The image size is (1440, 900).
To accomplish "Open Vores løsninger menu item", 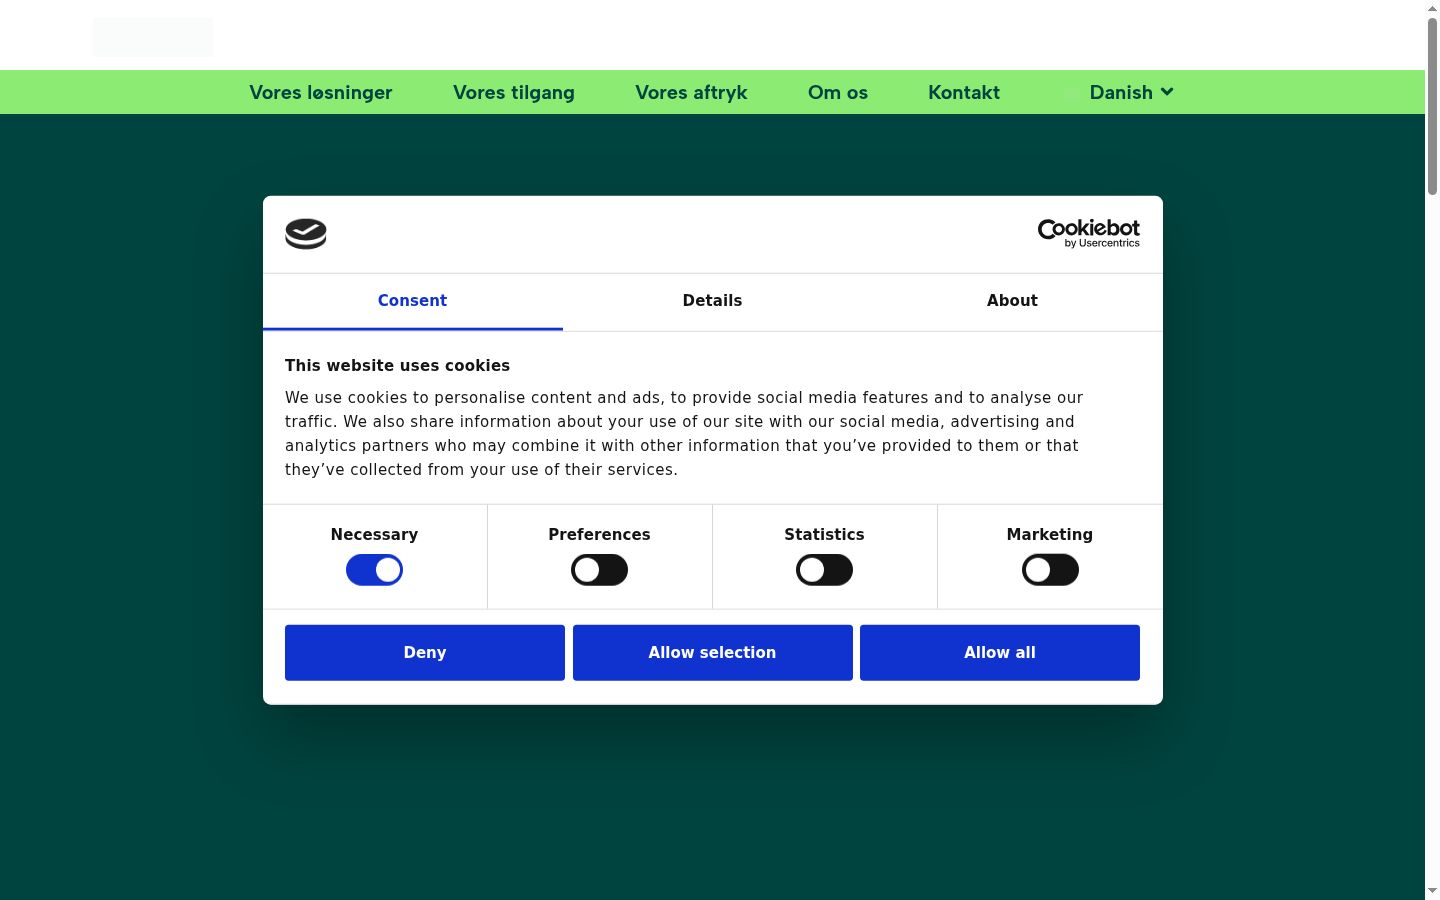I will [321, 92].
